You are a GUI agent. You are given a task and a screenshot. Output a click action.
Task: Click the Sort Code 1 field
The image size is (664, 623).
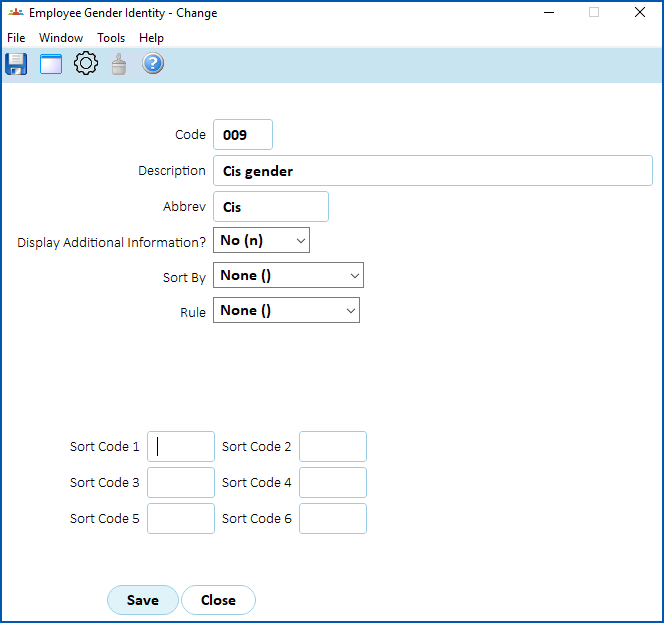click(x=181, y=446)
